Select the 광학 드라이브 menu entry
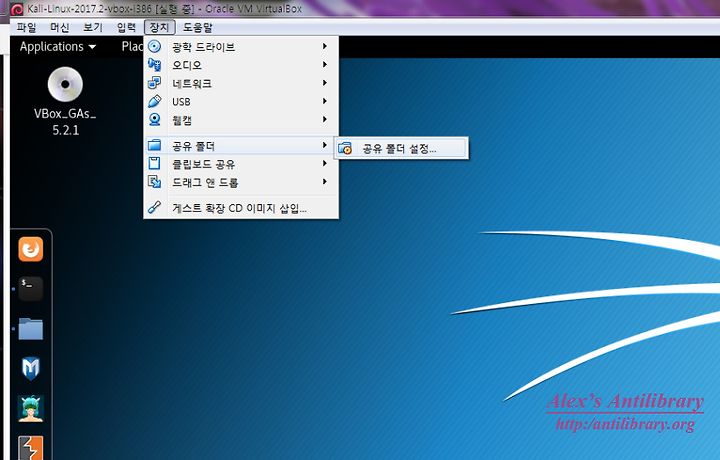Viewport: 720px width, 460px height. (x=242, y=46)
